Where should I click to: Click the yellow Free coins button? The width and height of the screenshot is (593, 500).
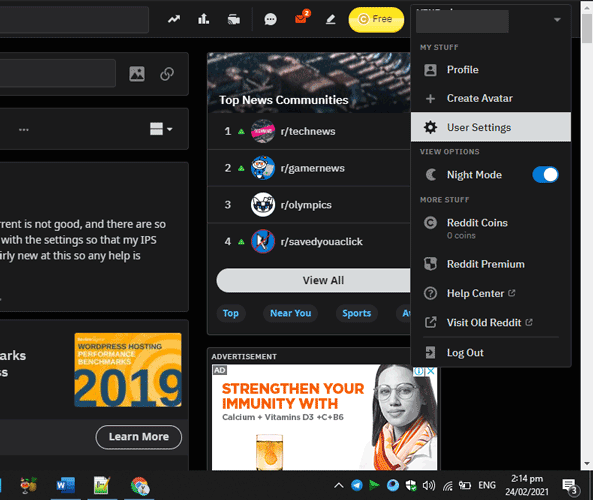(376, 19)
